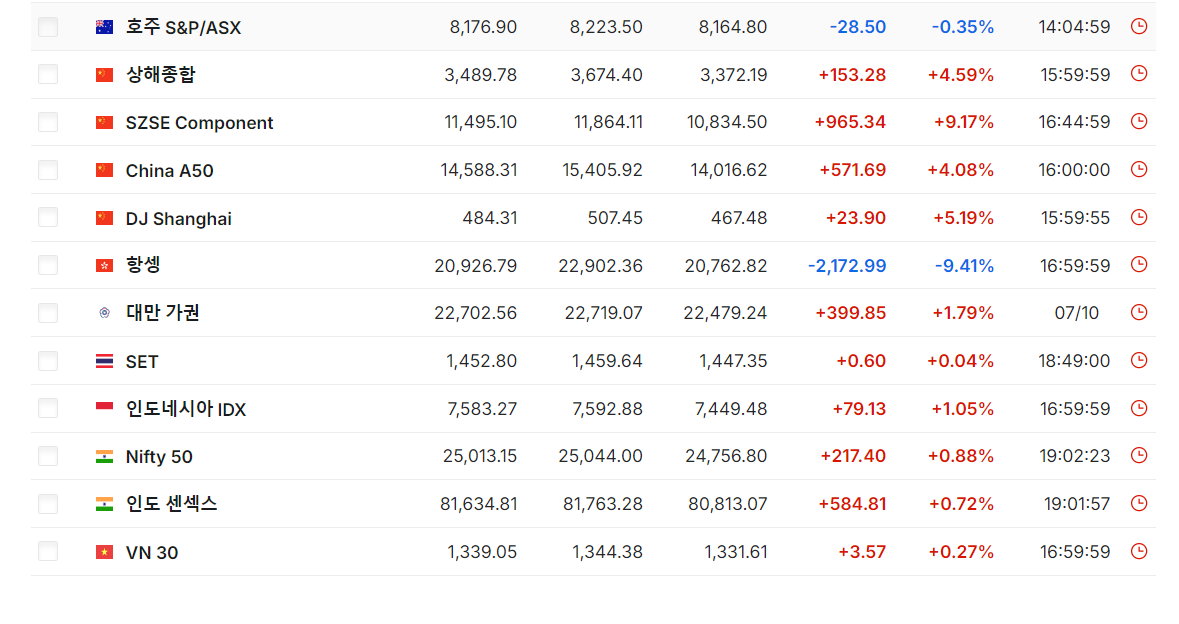Click the 항셍 change value -2,172.99
Screen dimensions: 1179x624
coord(847,265)
